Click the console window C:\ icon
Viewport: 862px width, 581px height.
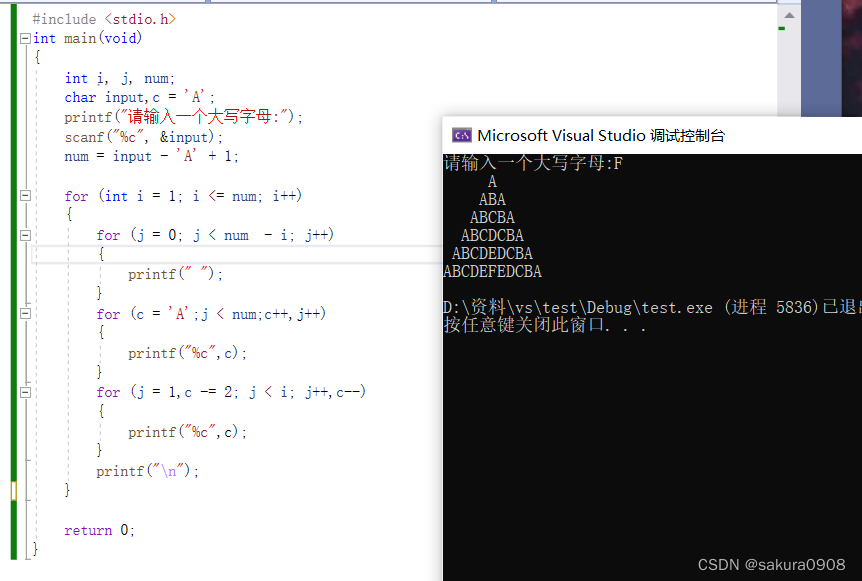coord(461,134)
